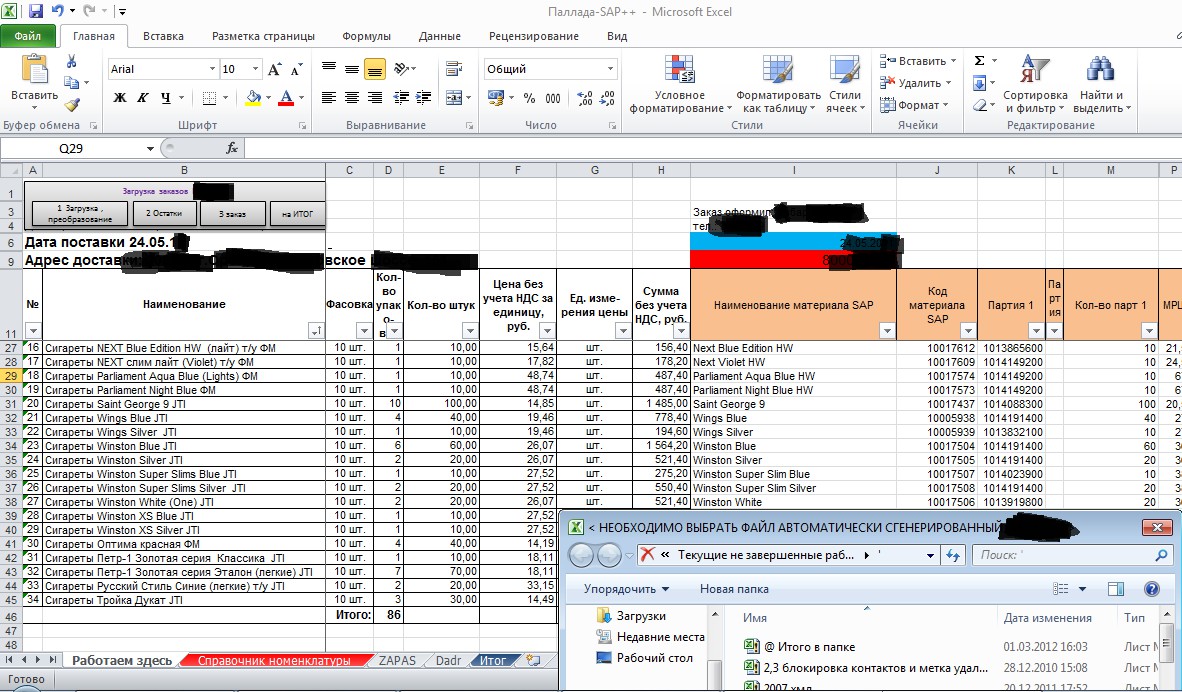This screenshot has height=692, width=1182.
Task: Open Сортировка и фильтр menu
Action: click(x=1035, y=84)
